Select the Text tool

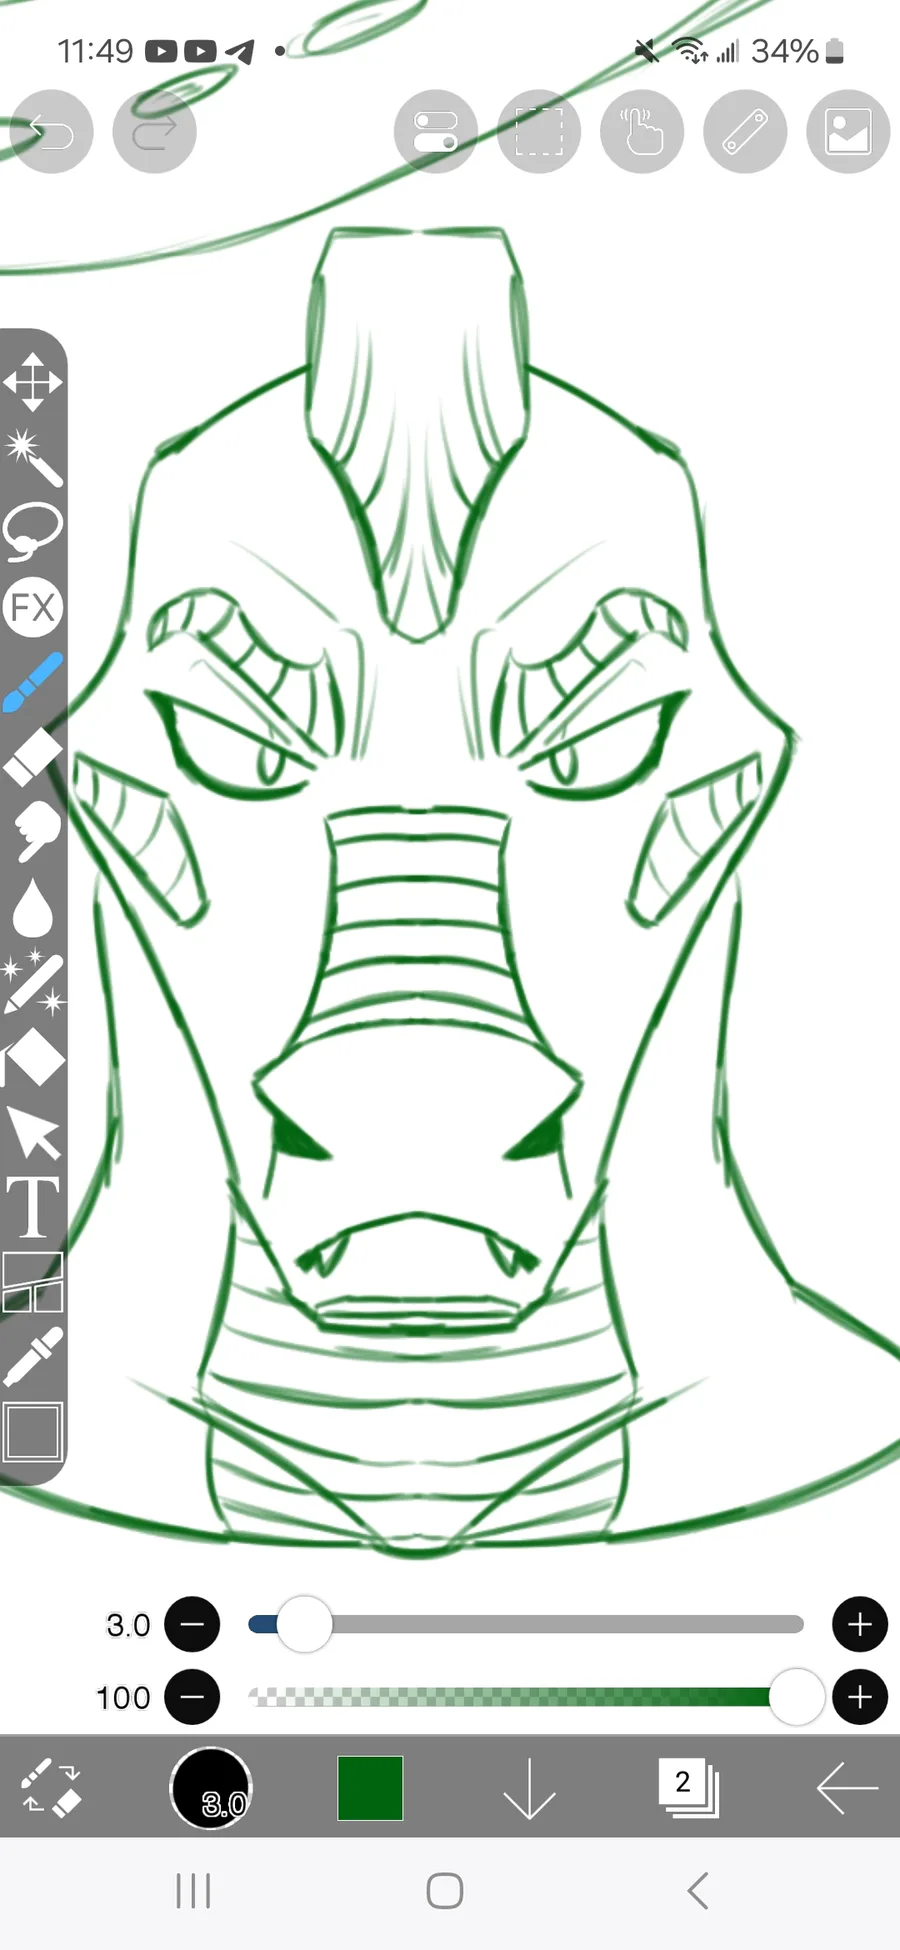pos(32,1207)
